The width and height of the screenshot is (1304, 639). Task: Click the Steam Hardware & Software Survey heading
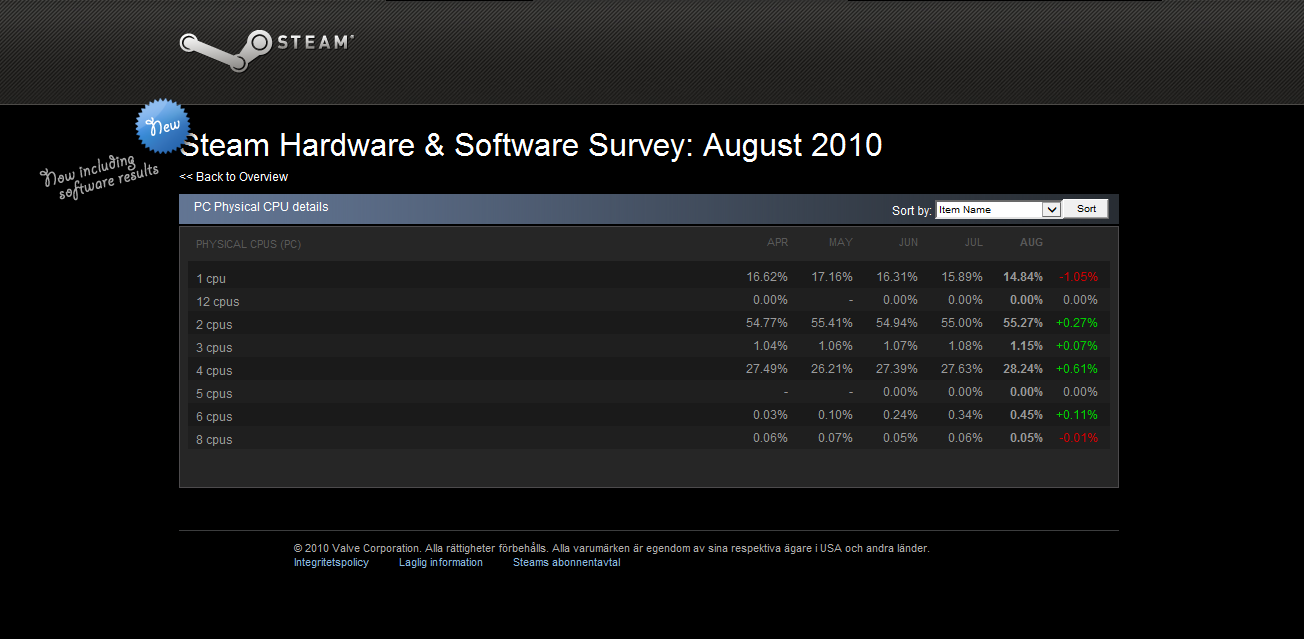[x=530, y=146]
